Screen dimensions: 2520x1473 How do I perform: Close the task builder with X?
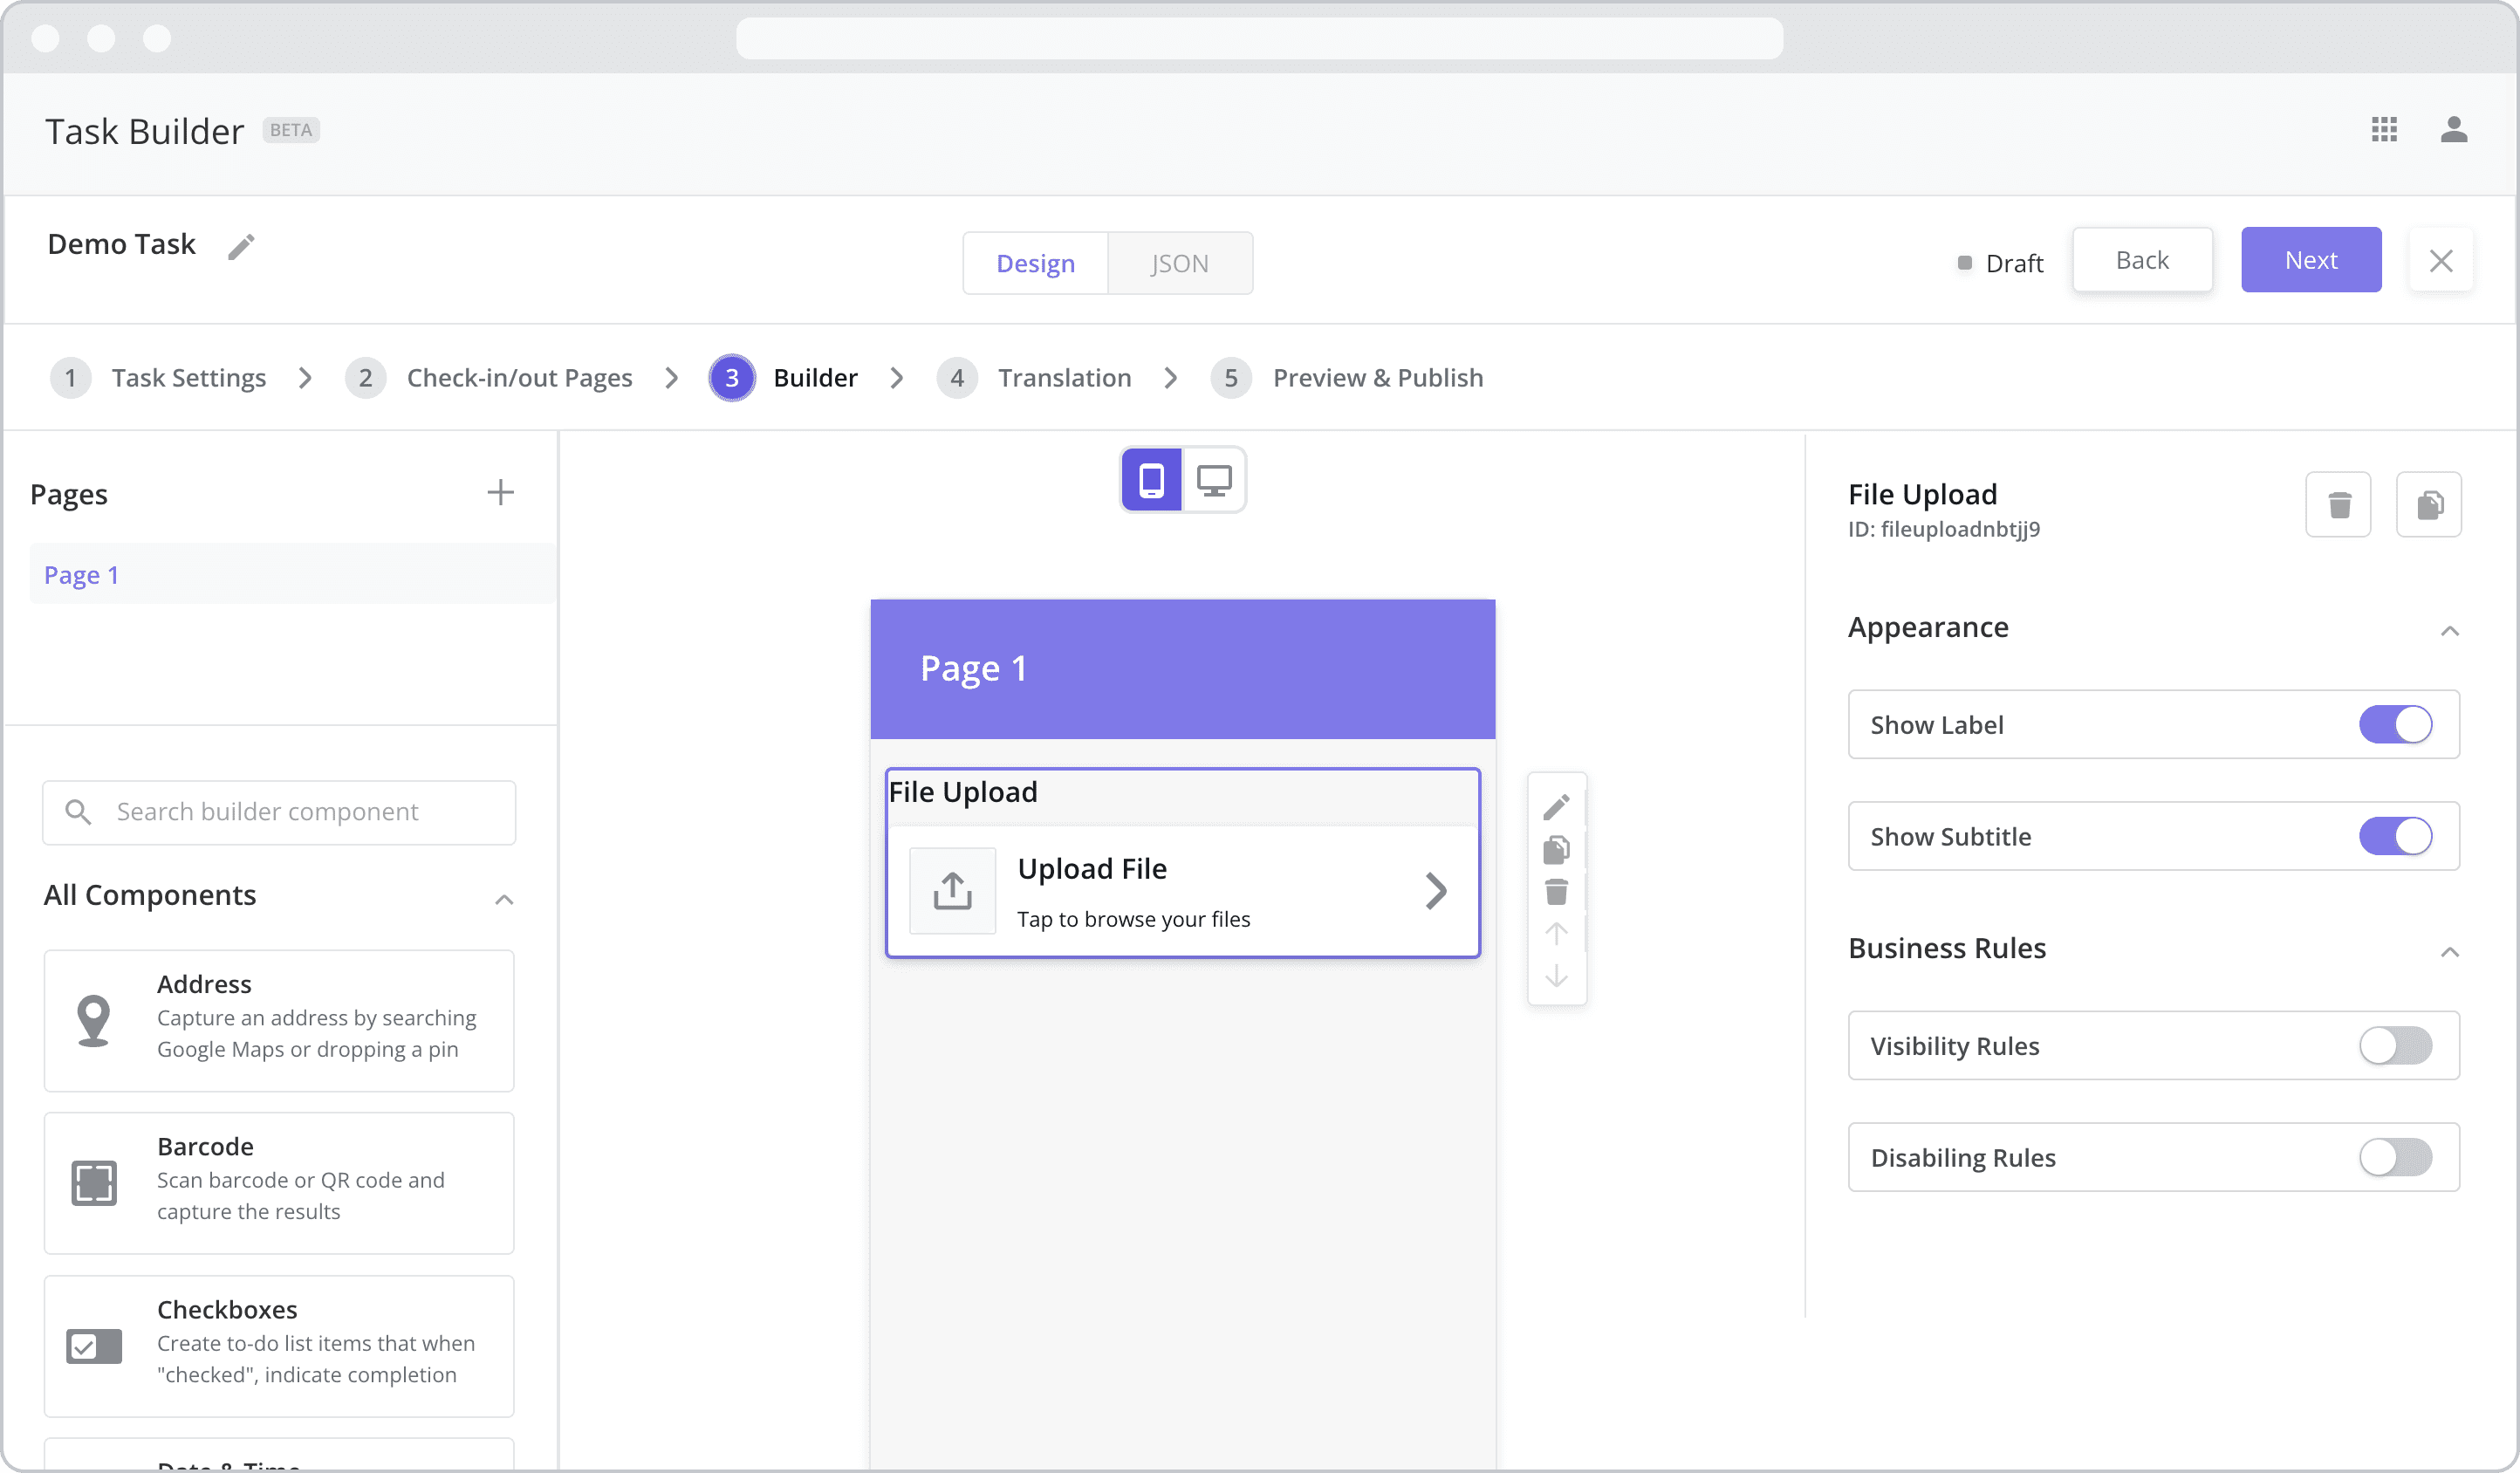(2440, 260)
